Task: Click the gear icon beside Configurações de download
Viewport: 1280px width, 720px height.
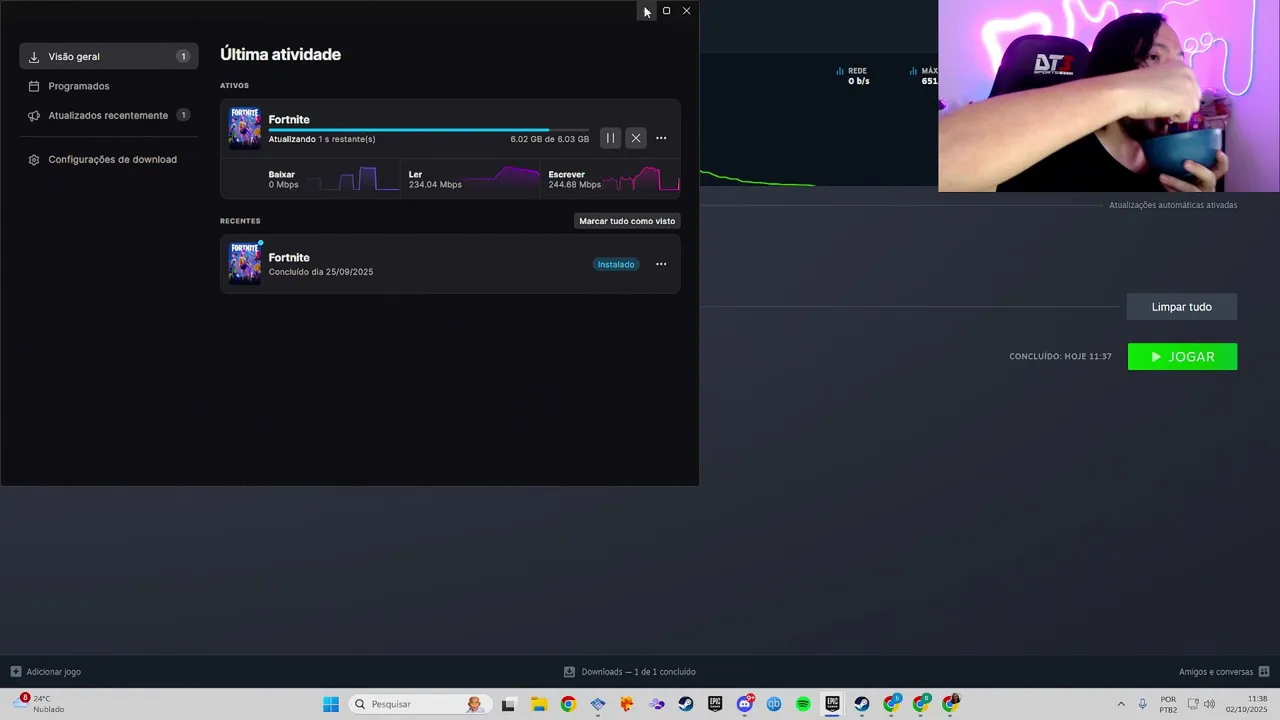Action: [x=34, y=159]
